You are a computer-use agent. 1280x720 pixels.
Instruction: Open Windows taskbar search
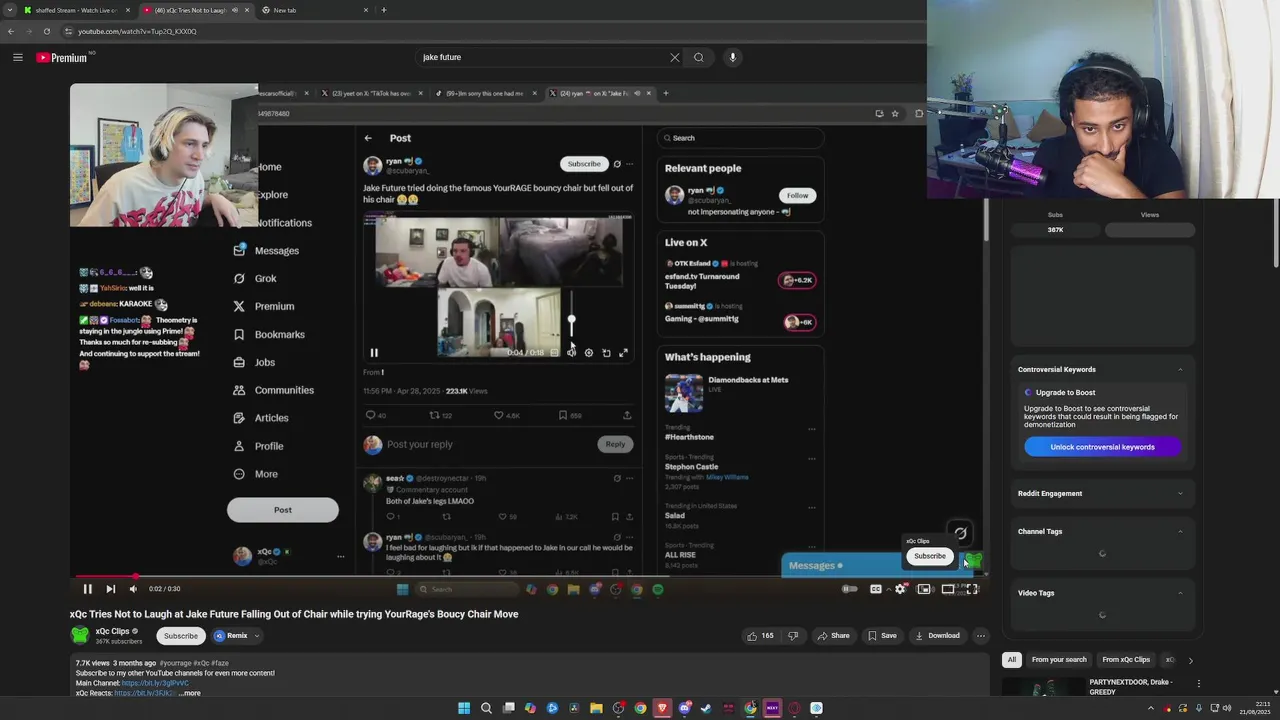click(486, 709)
